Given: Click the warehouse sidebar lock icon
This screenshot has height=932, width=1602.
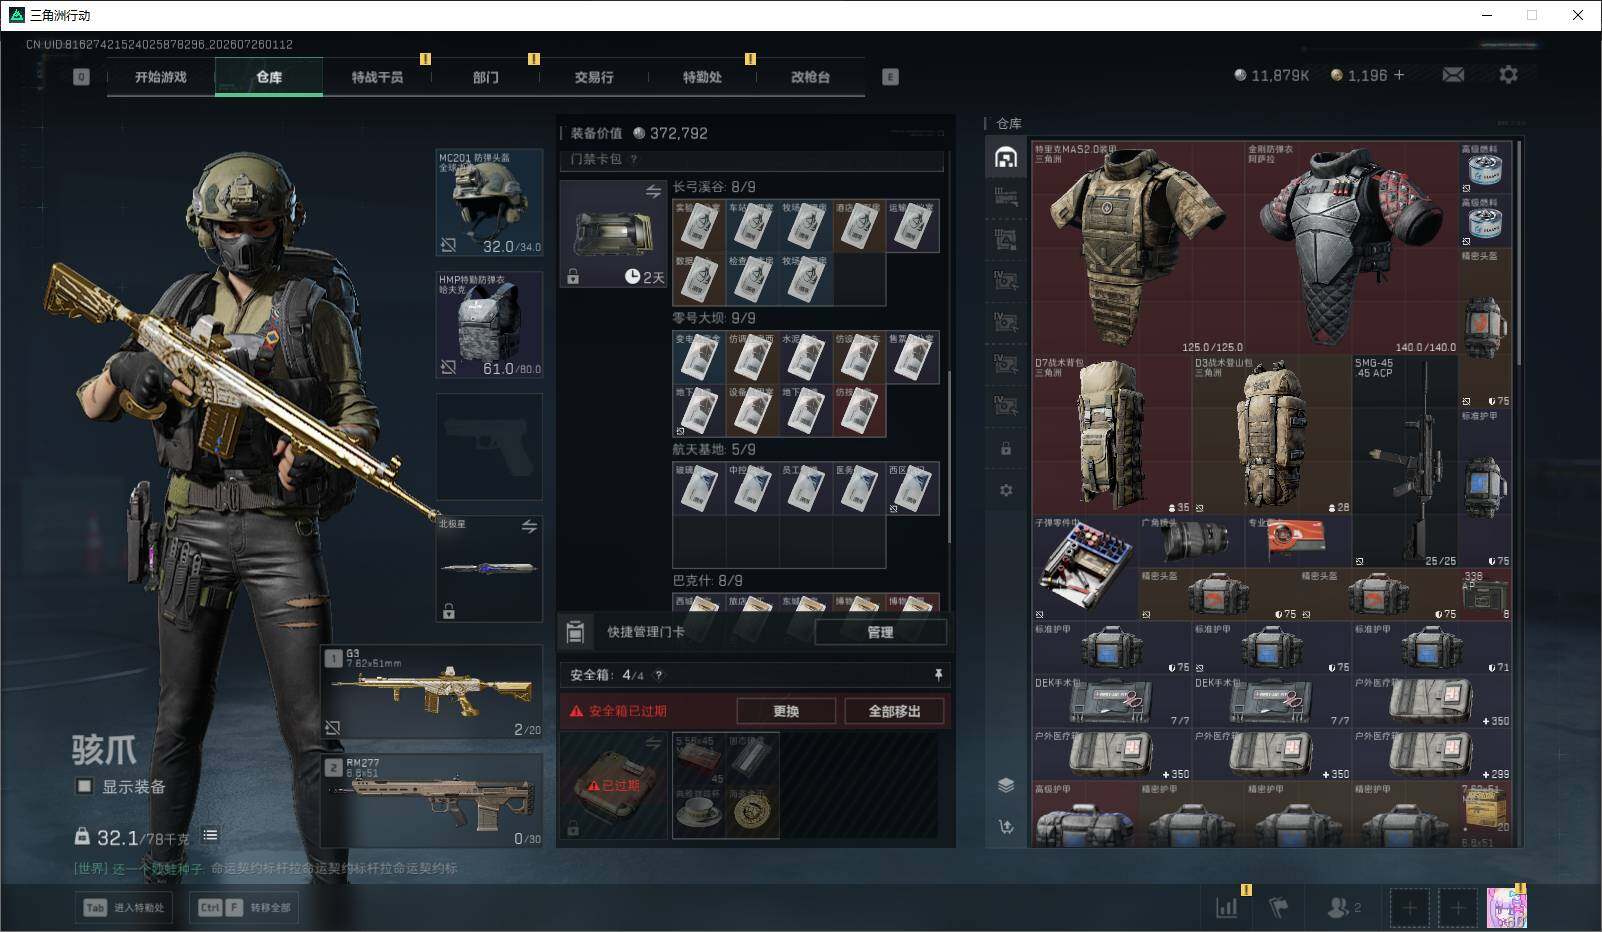Looking at the screenshot, I should [1006, 449].
